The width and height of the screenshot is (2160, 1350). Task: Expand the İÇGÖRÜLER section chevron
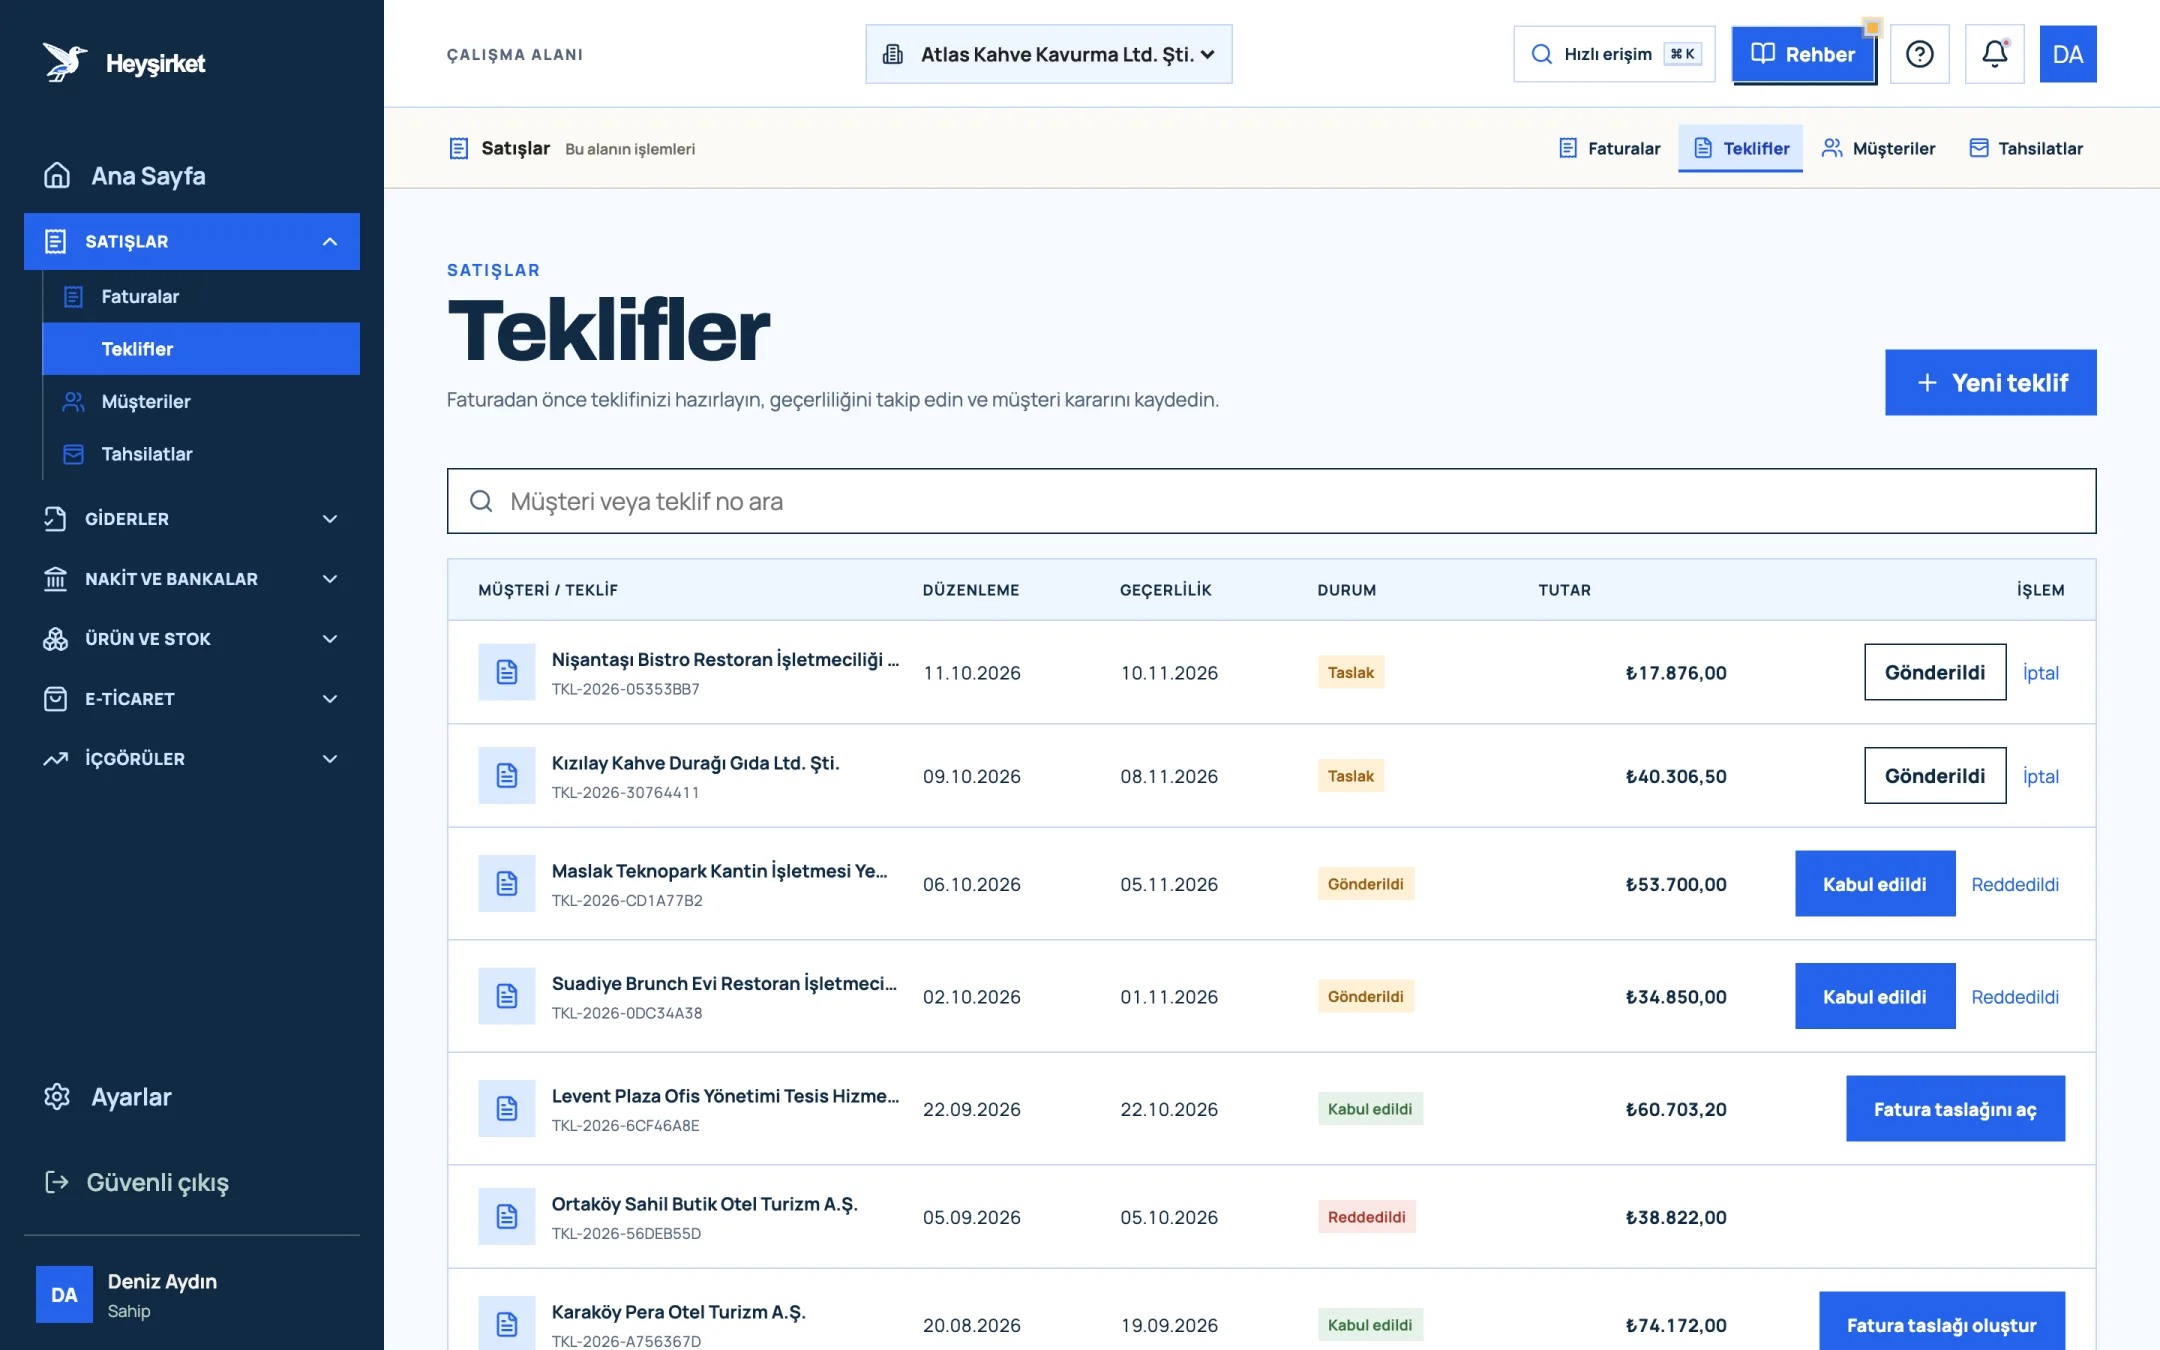(330, 759)
